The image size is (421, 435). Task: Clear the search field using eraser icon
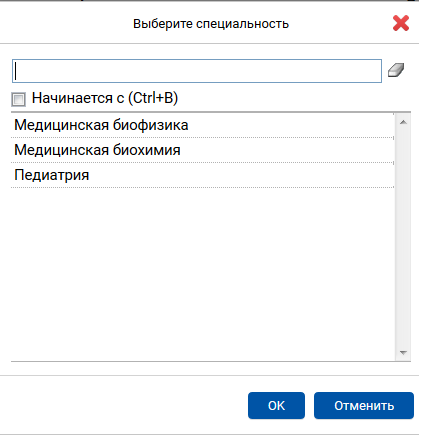(x=396, y=70)
